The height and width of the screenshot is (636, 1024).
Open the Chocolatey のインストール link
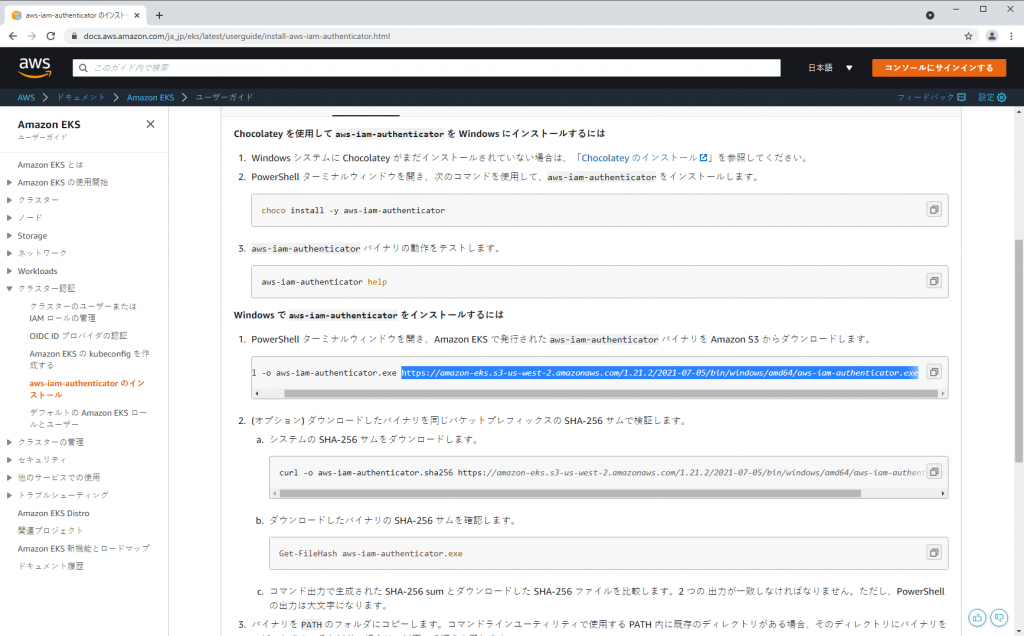644,157
